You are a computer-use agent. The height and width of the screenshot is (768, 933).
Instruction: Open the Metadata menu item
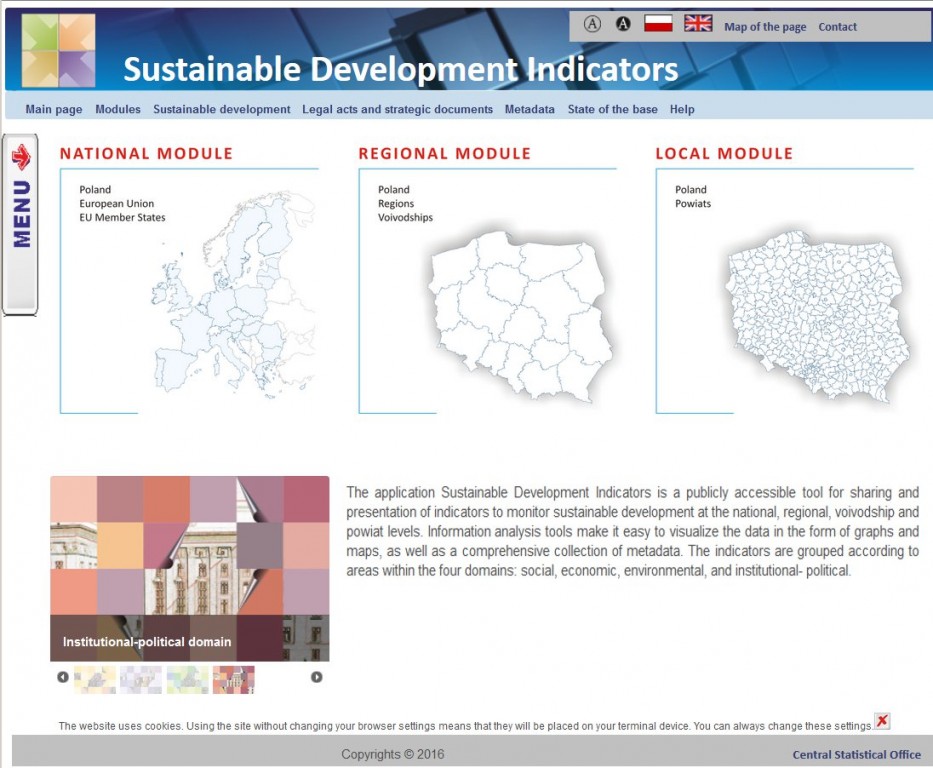[530, 109]
